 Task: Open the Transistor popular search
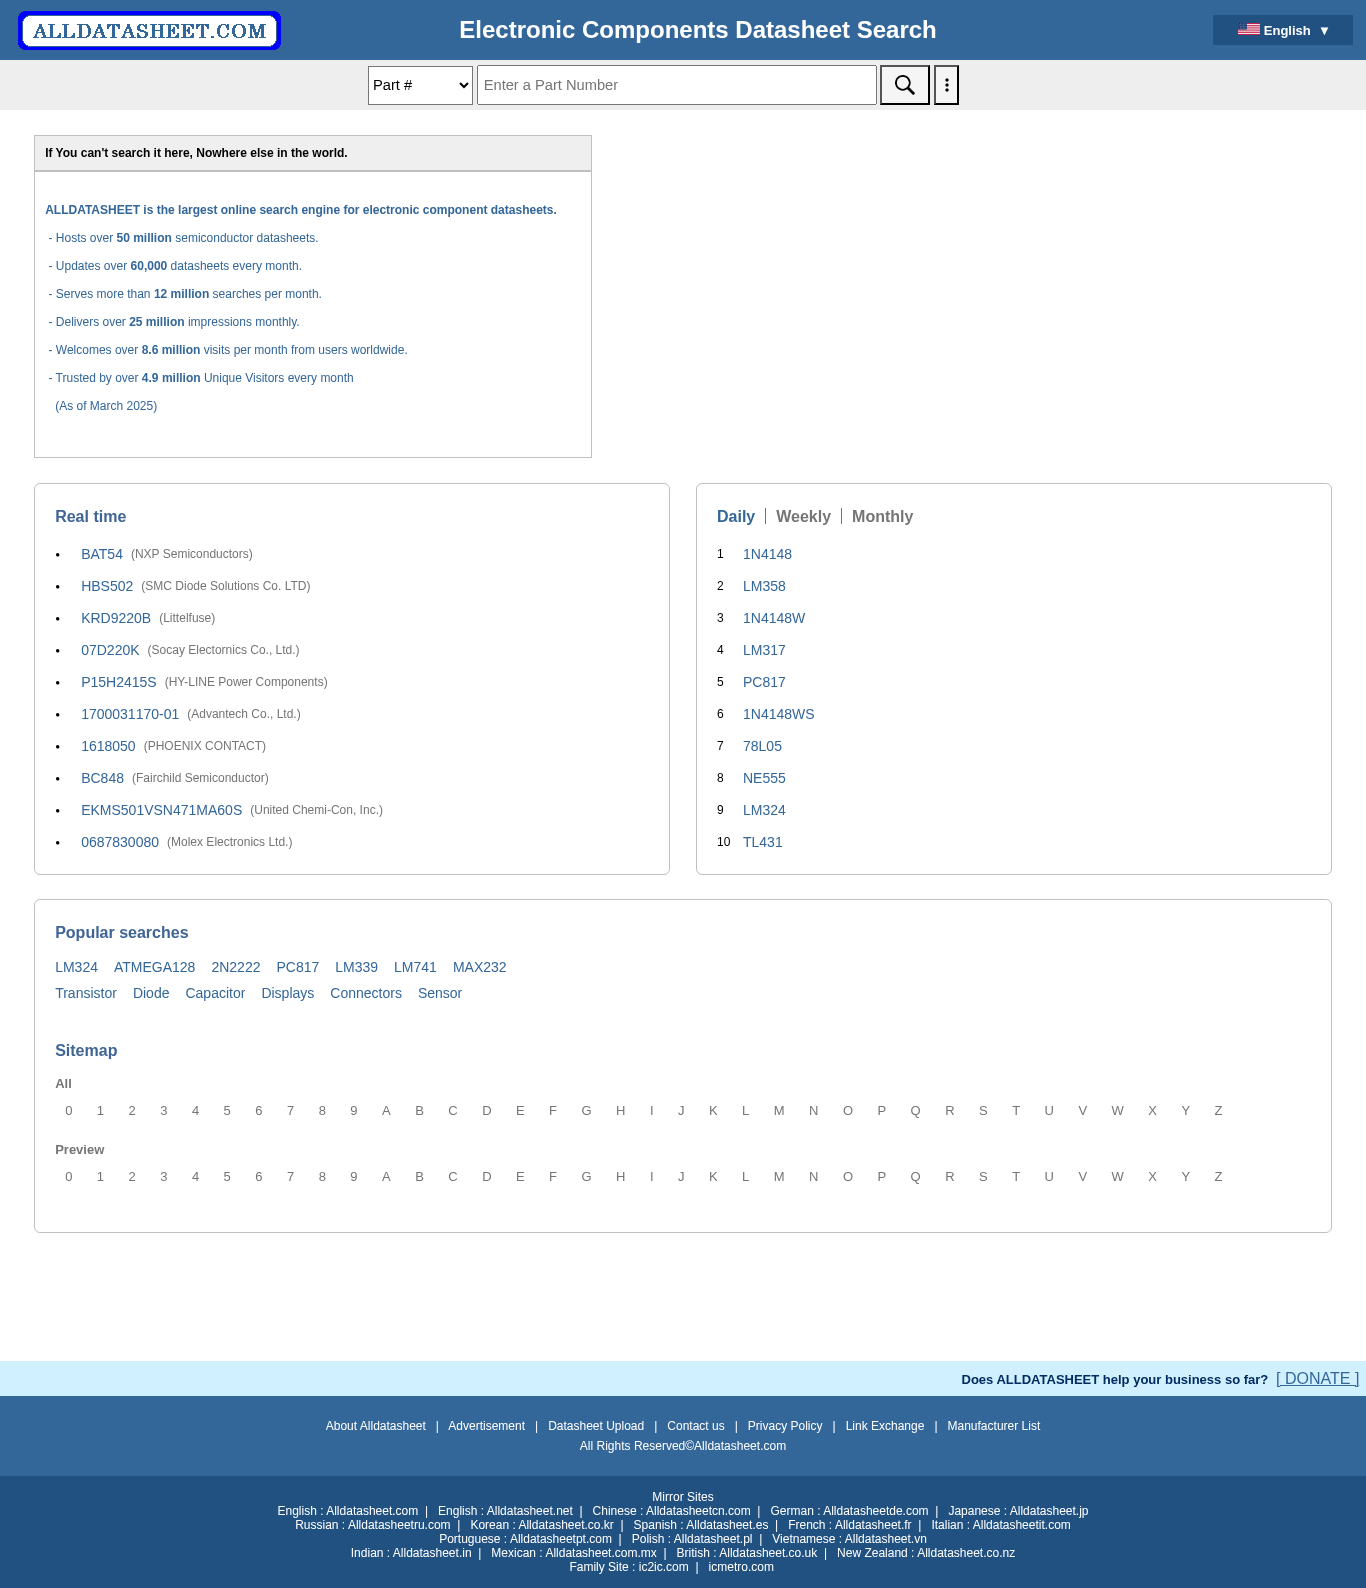(86, 993)
